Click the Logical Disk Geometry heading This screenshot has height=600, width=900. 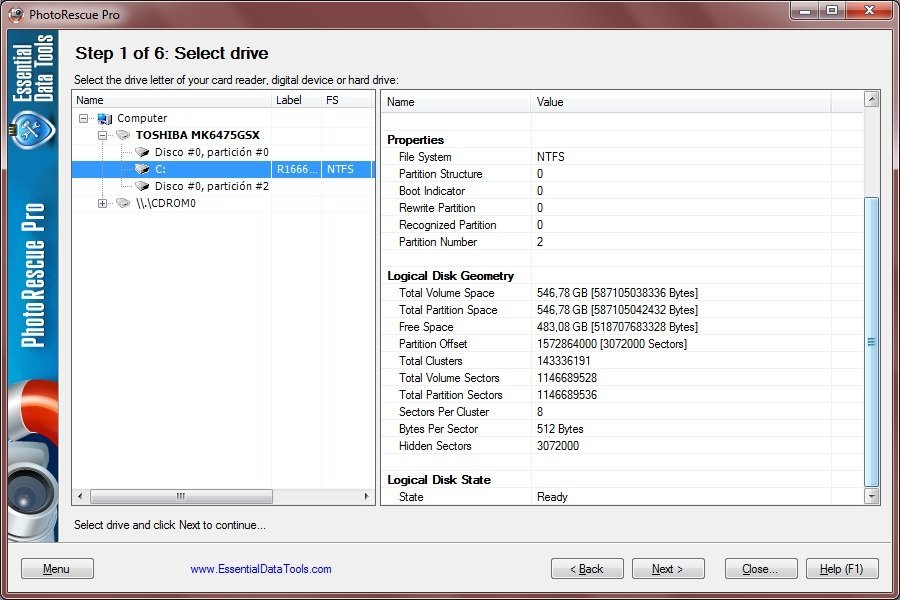pyautogui.click(x=451, y=276)
